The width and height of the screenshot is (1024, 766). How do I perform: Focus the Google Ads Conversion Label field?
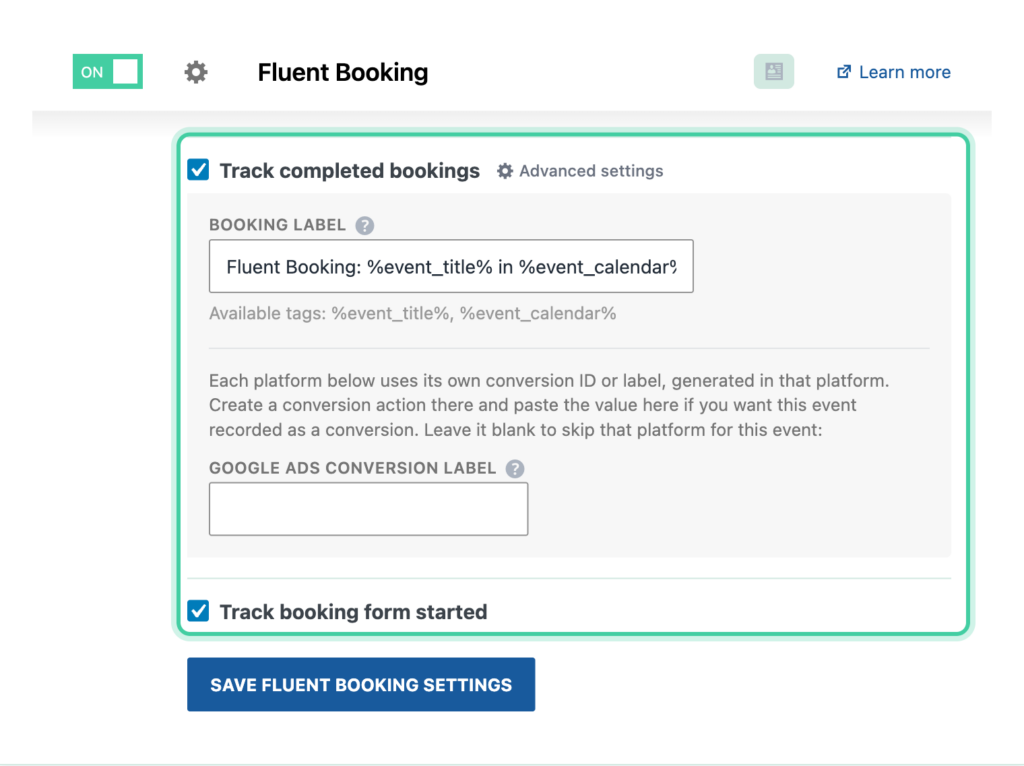click(x=368, y=509)
